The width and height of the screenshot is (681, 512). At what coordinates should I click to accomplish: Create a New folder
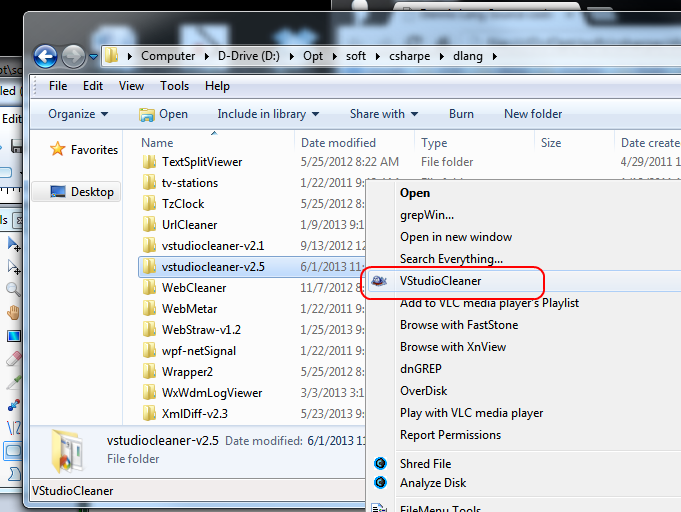[x=533, y=114]
